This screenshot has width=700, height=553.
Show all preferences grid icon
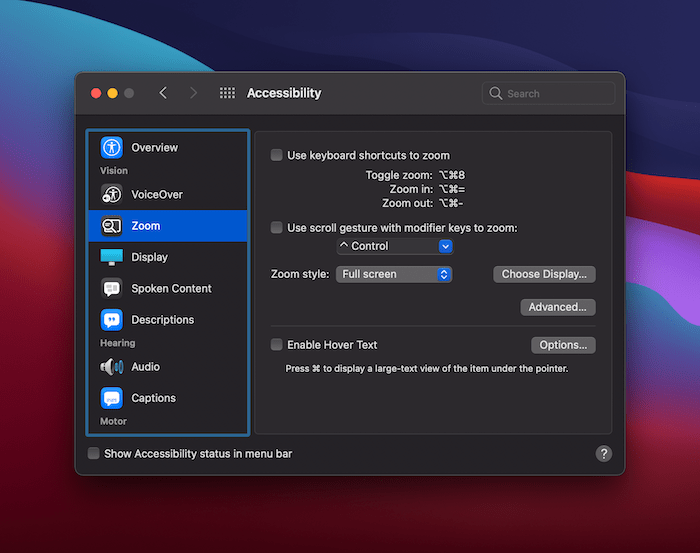point(227,93)
